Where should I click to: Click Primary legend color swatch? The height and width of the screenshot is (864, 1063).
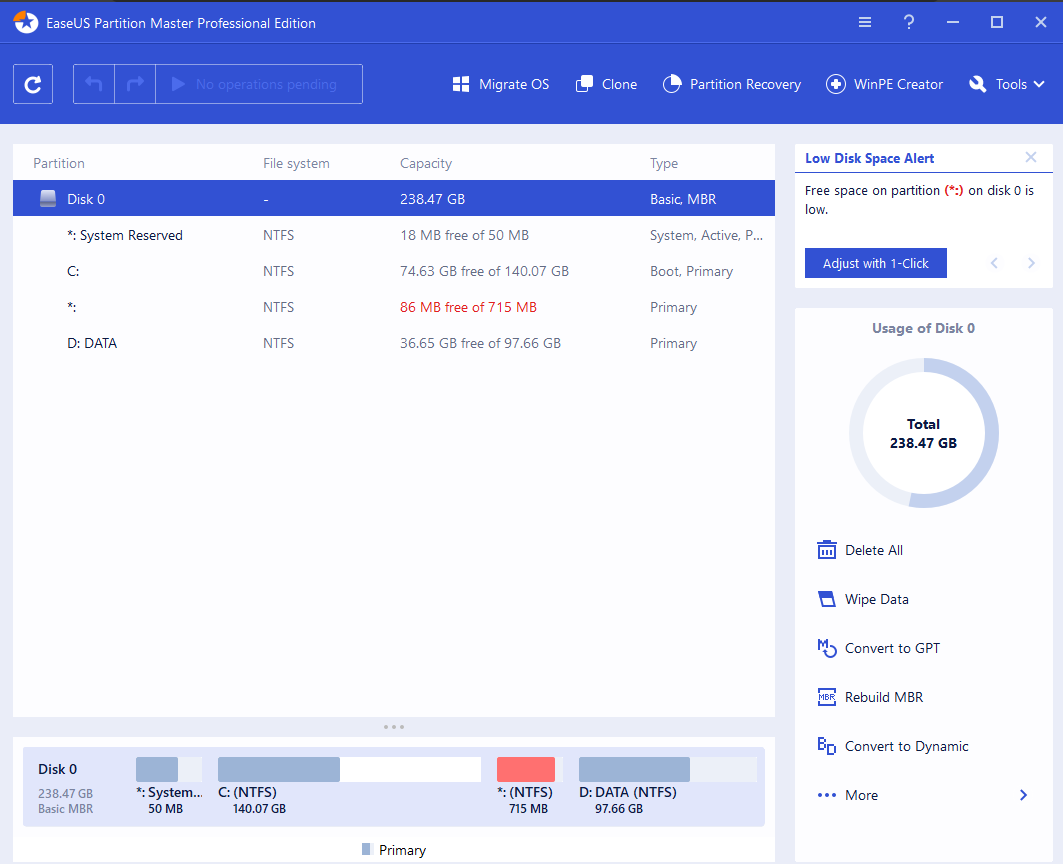click(x=367, y=849)
